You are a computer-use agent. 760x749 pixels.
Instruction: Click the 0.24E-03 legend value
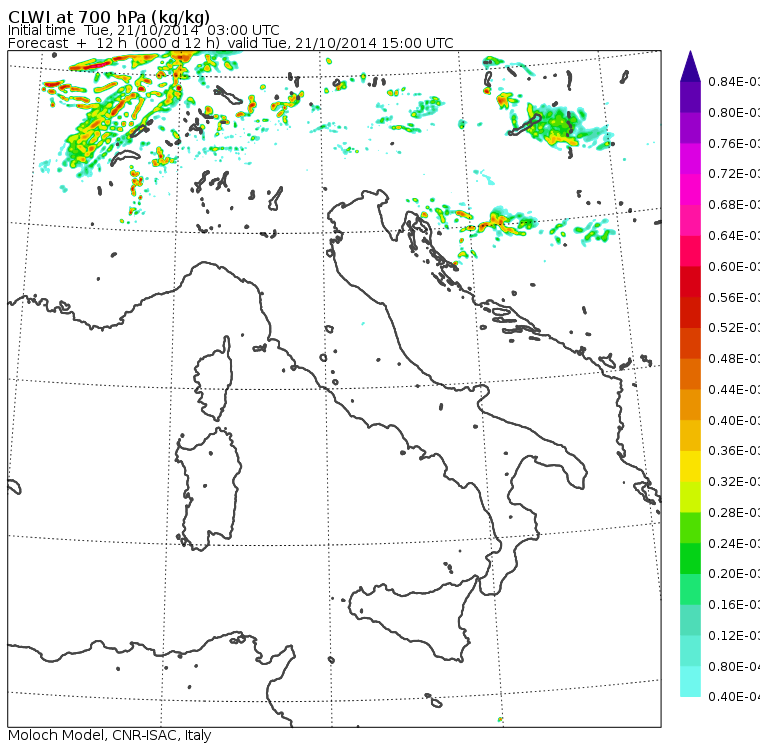point(734,543)
